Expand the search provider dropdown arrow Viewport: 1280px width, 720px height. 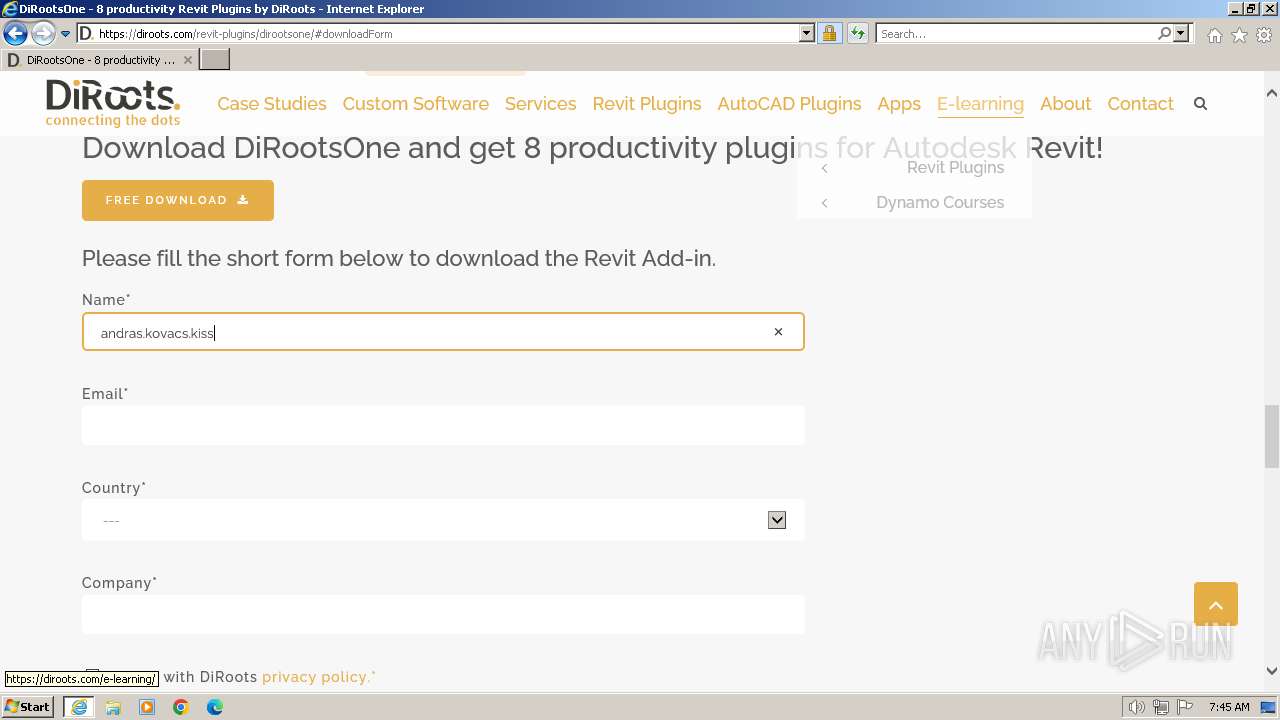[x=1181, y=34]
